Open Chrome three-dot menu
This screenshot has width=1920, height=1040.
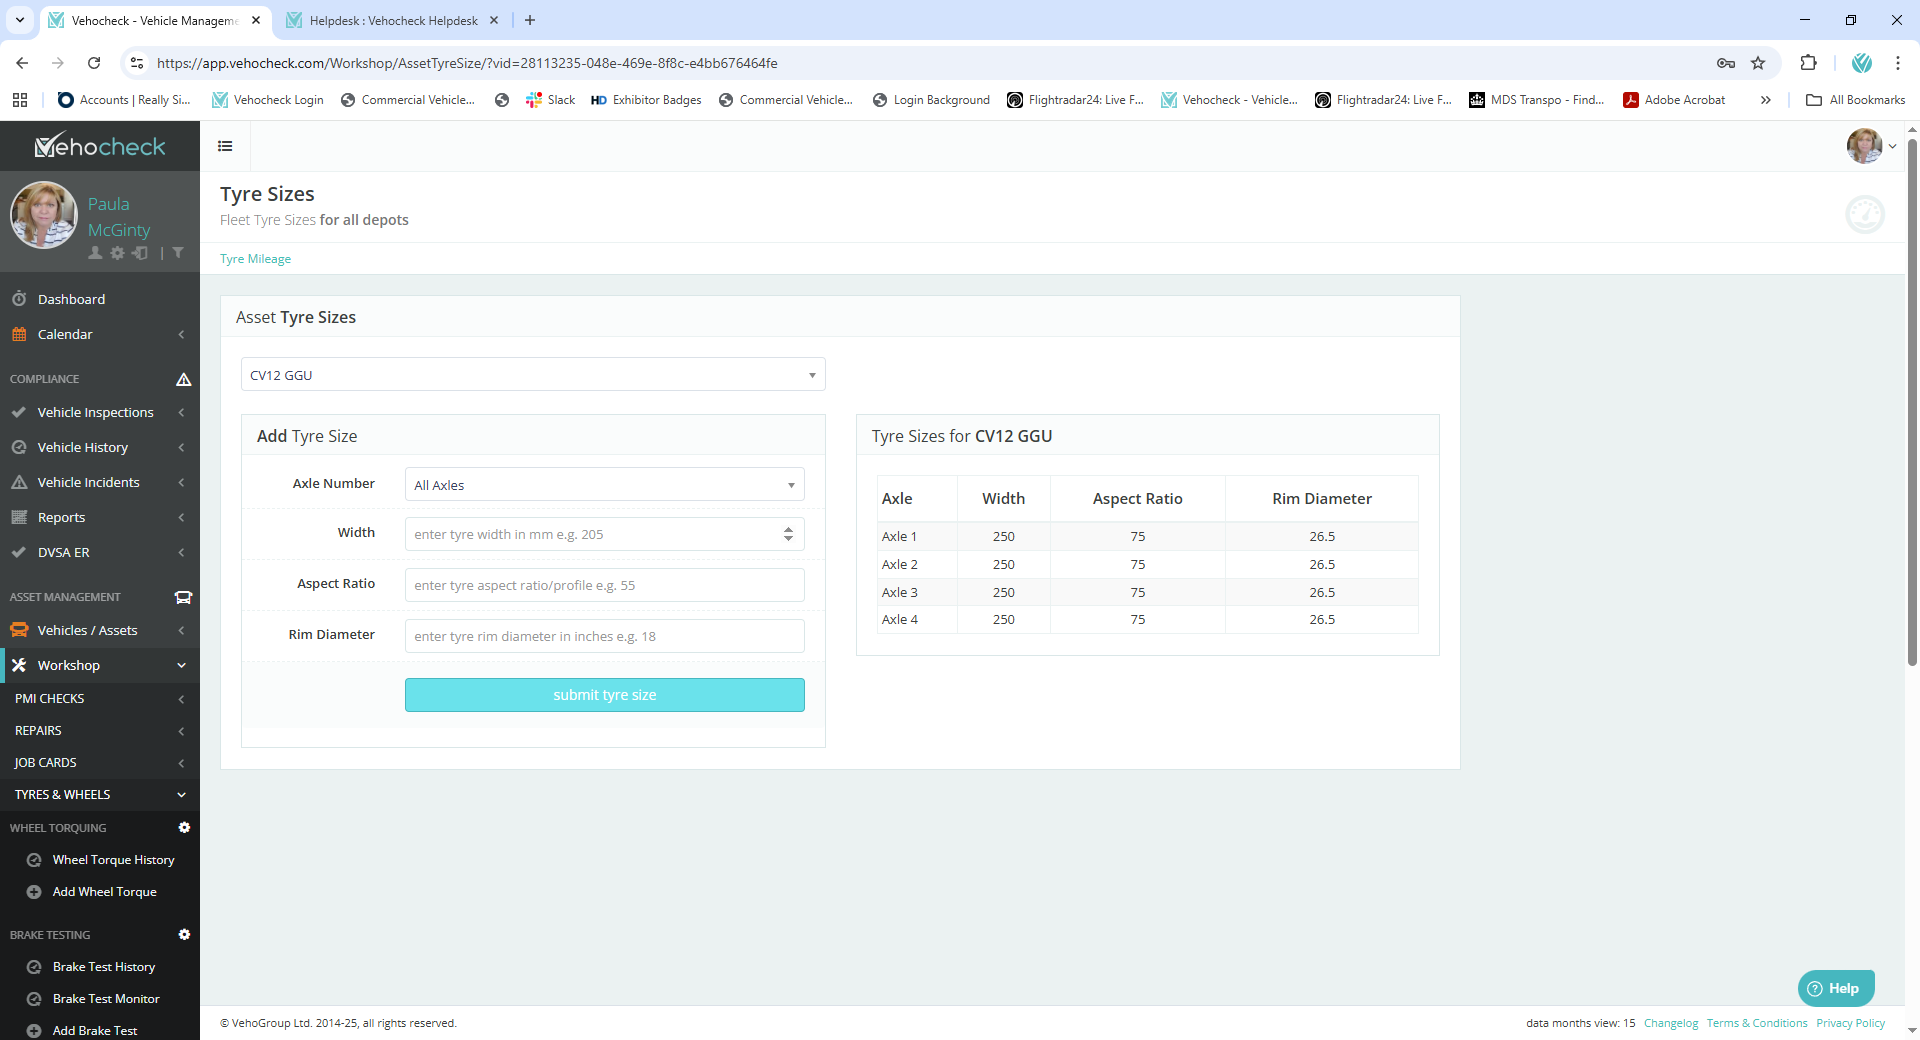(1897, 63)
